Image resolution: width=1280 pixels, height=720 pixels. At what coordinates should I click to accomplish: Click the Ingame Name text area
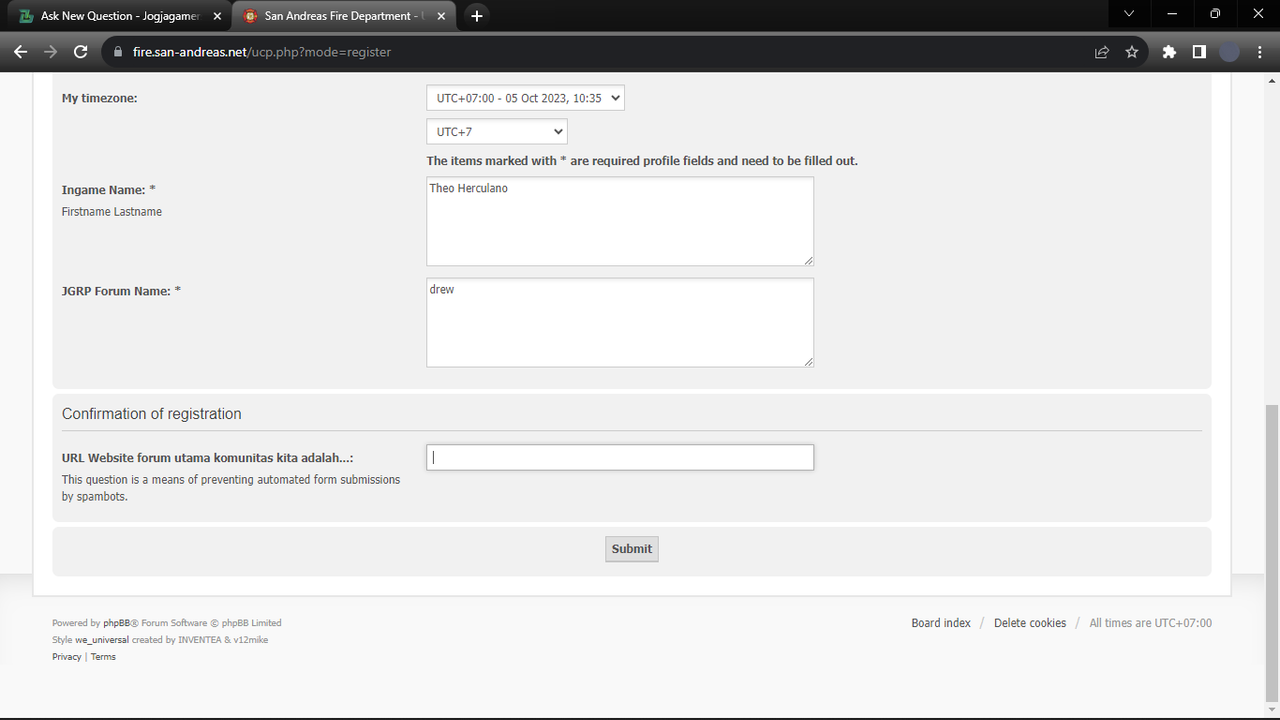point(620,221)
